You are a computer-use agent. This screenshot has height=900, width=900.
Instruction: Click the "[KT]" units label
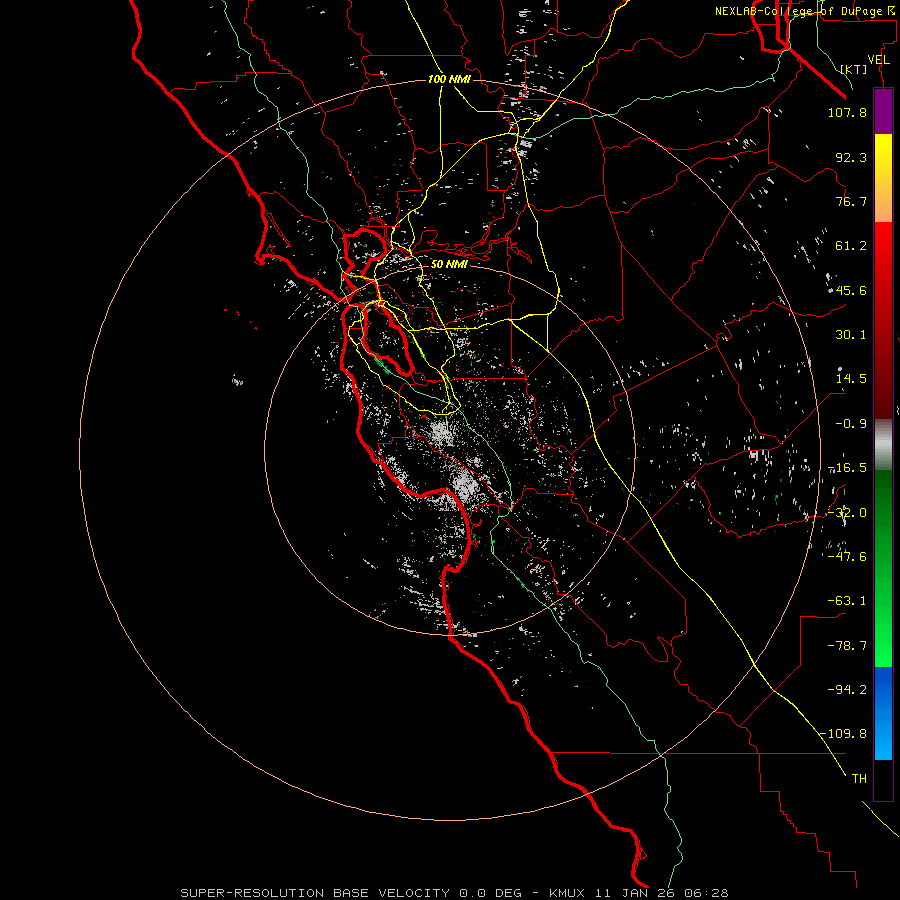coord(854,69)
